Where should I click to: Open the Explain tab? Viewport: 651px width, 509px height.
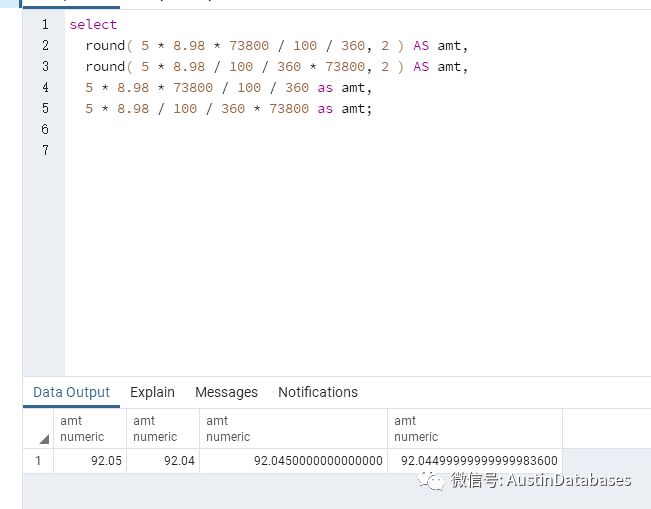click(x=152, y=392)
